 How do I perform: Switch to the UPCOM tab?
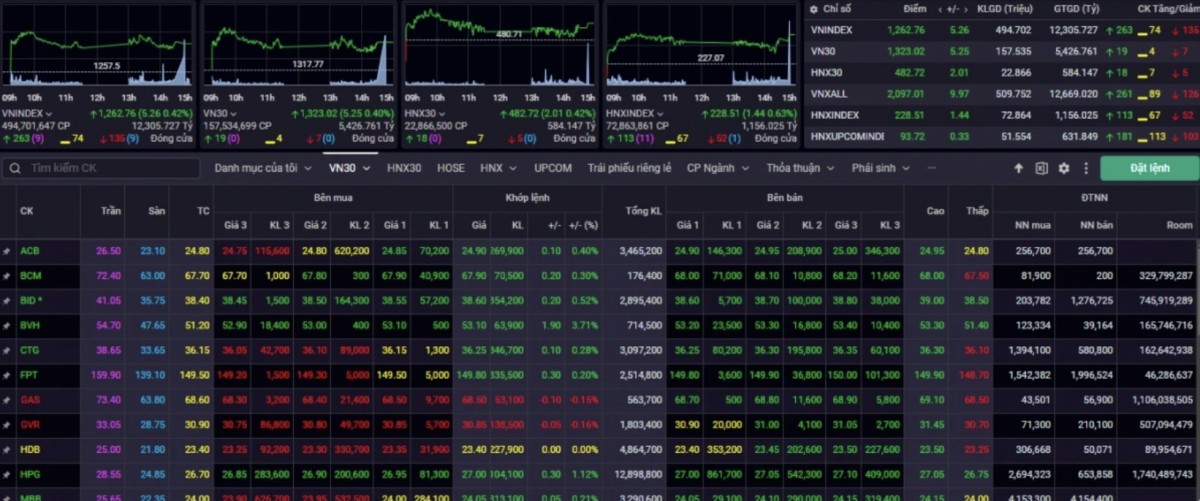(x=553, y=168)
